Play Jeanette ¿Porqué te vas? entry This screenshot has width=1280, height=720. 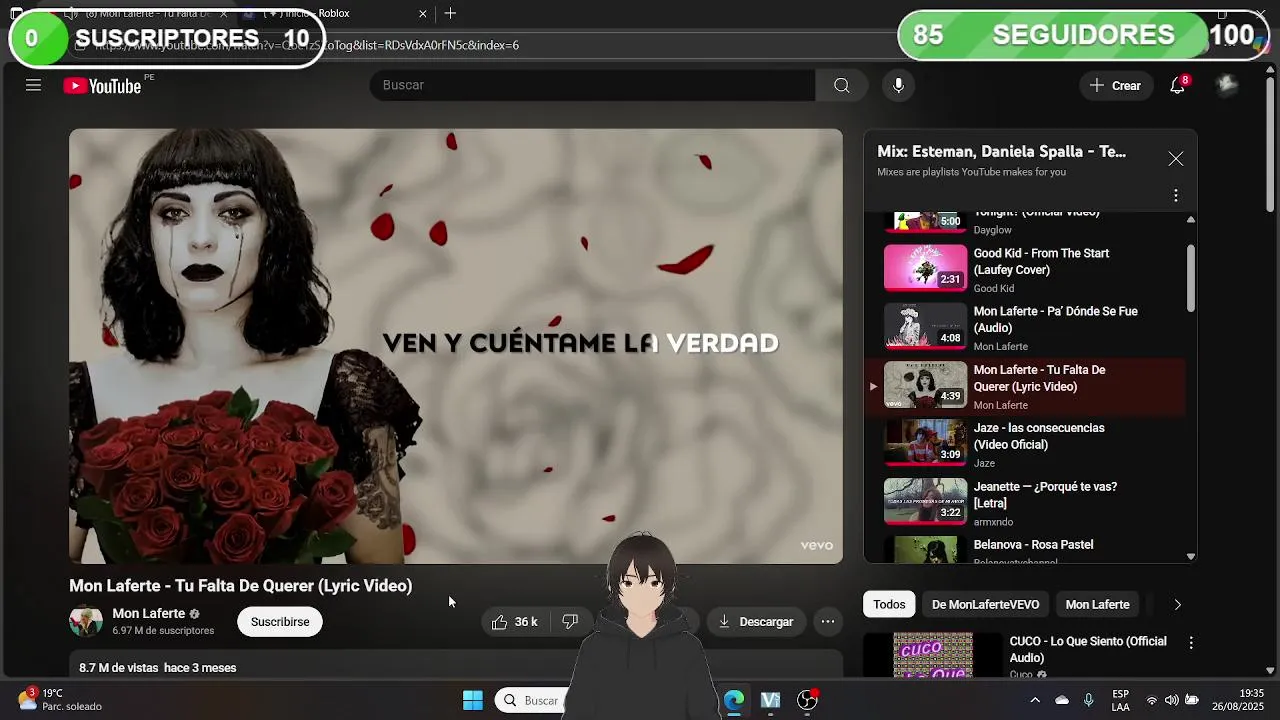(1025, 502)
